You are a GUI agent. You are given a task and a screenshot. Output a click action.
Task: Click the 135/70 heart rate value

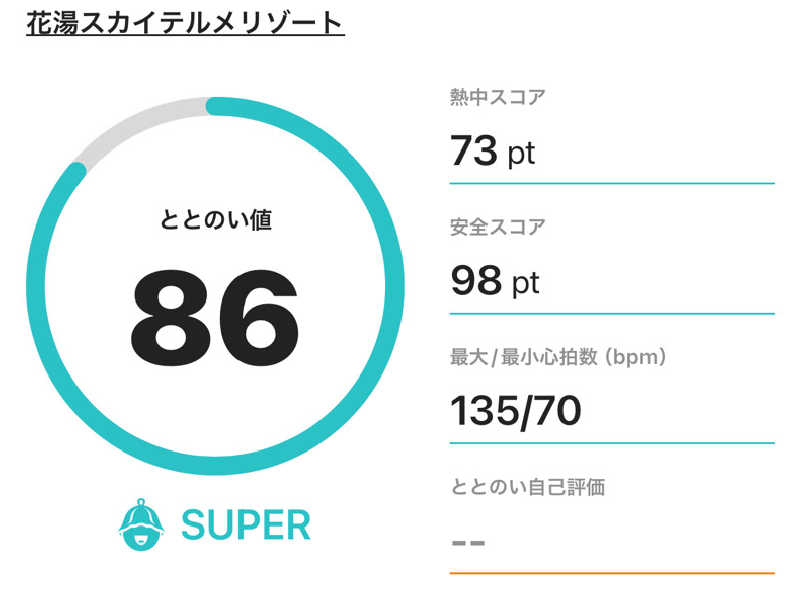pos(515,411)
